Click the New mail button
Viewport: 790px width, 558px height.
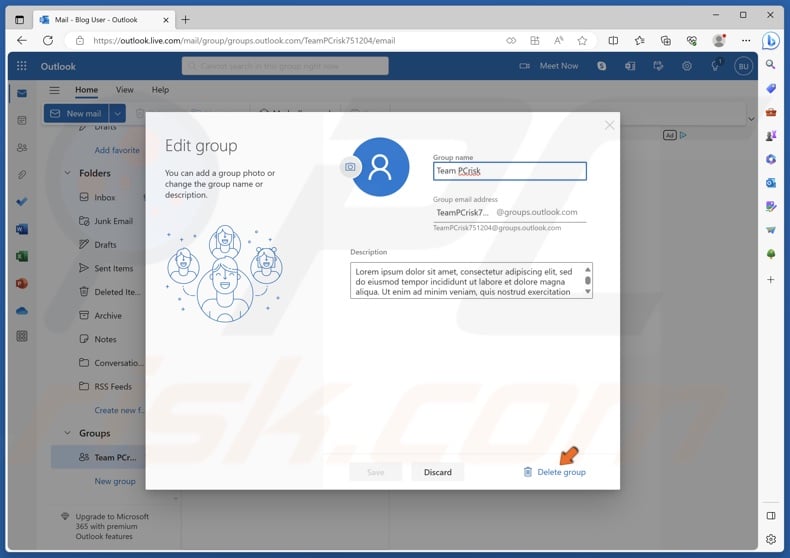[77, 113]
